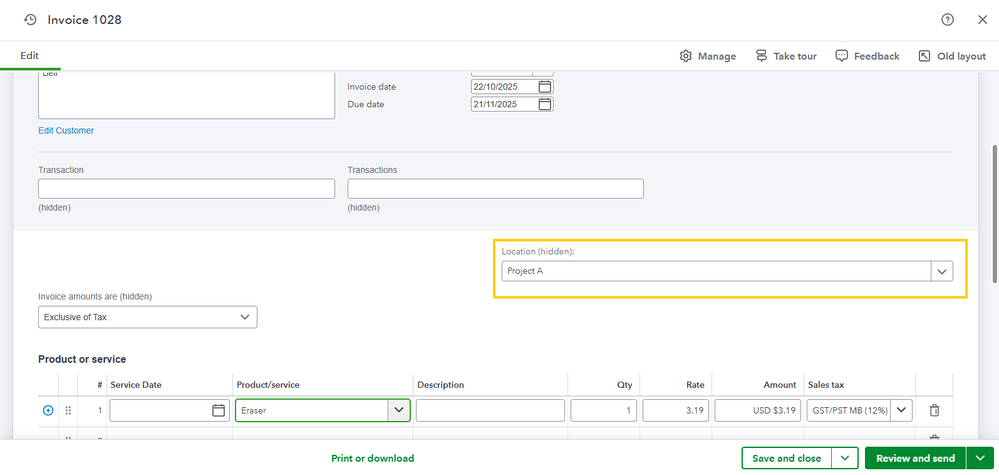Click Save and close button
Viewport: 999px width, 475px height.
[x=787, y=458]
